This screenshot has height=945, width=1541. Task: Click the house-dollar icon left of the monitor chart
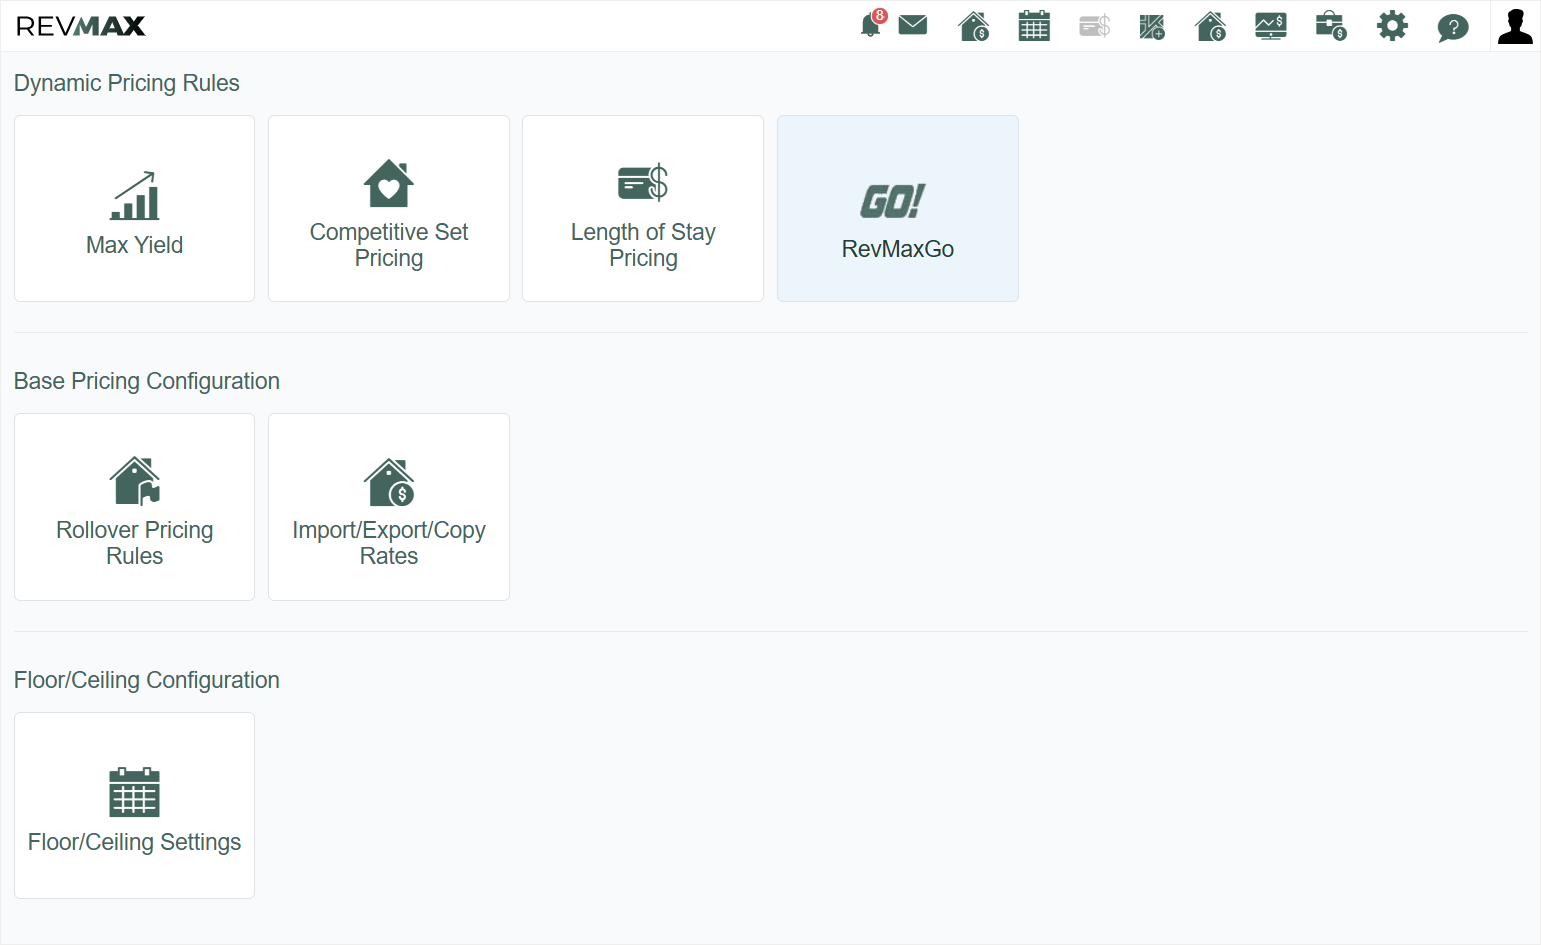(1211, 26)
